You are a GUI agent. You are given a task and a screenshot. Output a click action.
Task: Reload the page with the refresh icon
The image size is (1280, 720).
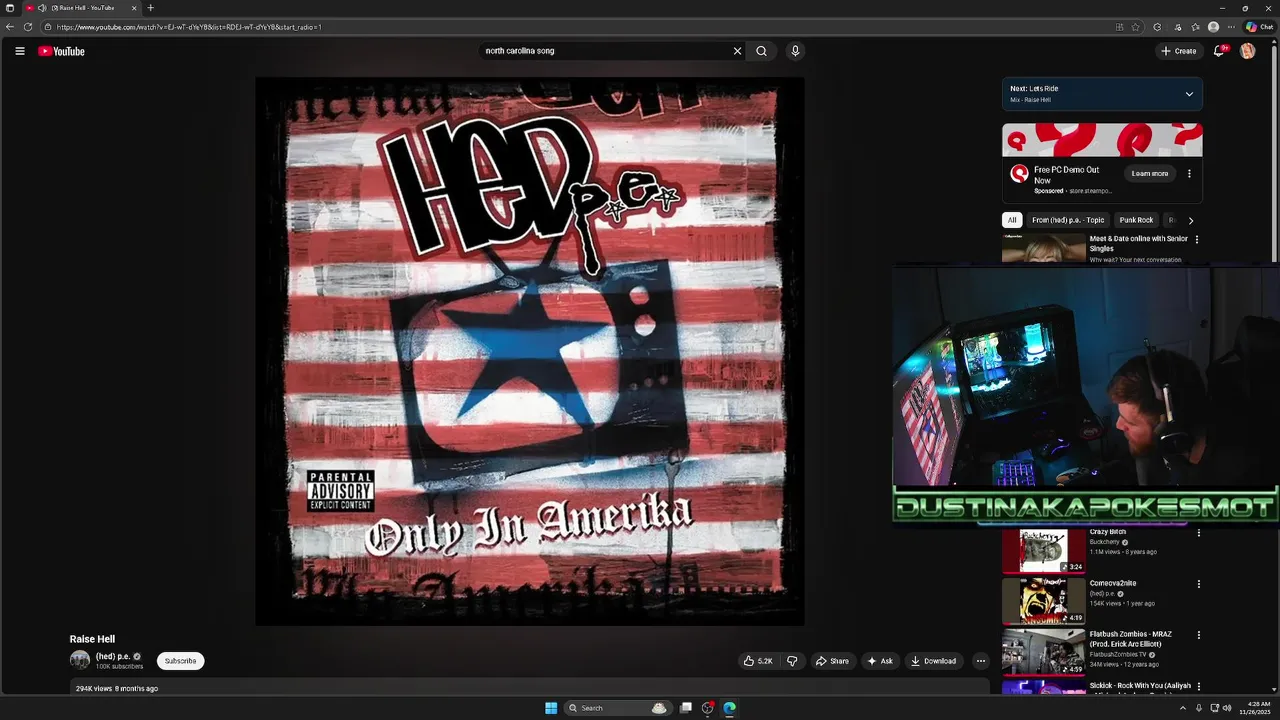click(28, 27)
